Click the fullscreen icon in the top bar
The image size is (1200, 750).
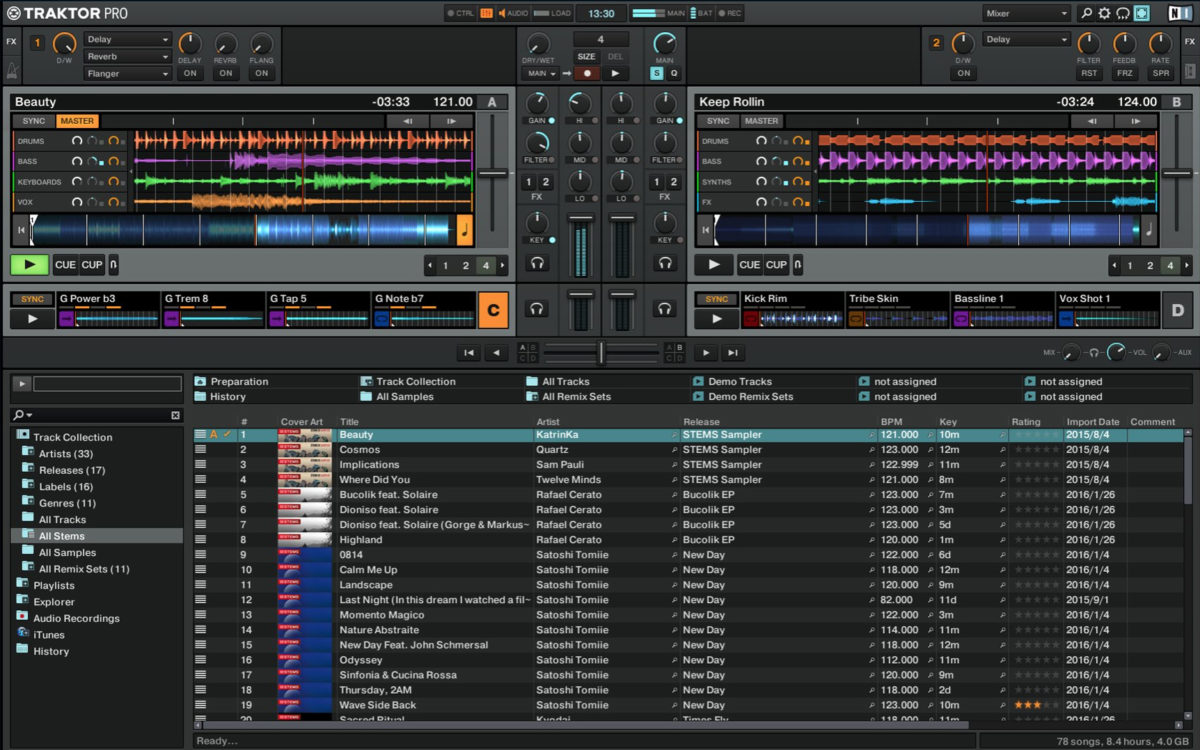1141,13
